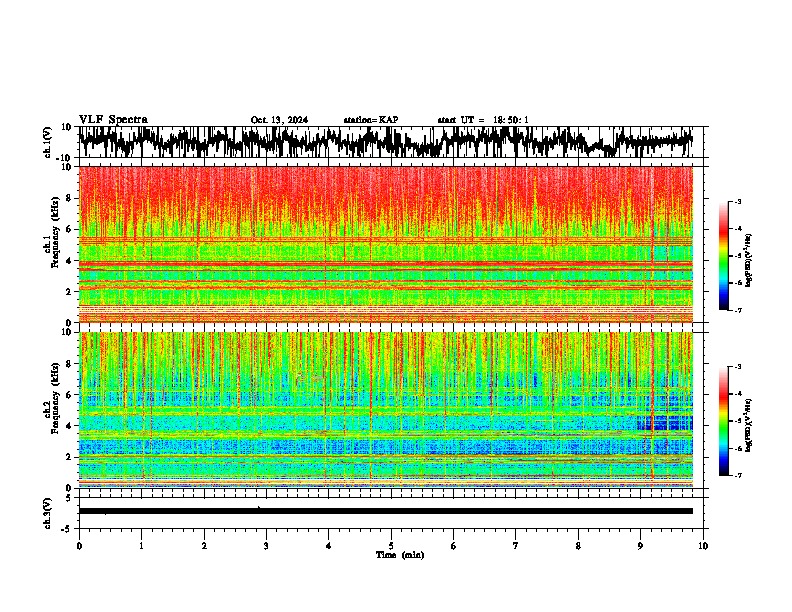Click the time axis tick label "5"
This screenshot has height=612, width=792.
(x=391, y=546)
